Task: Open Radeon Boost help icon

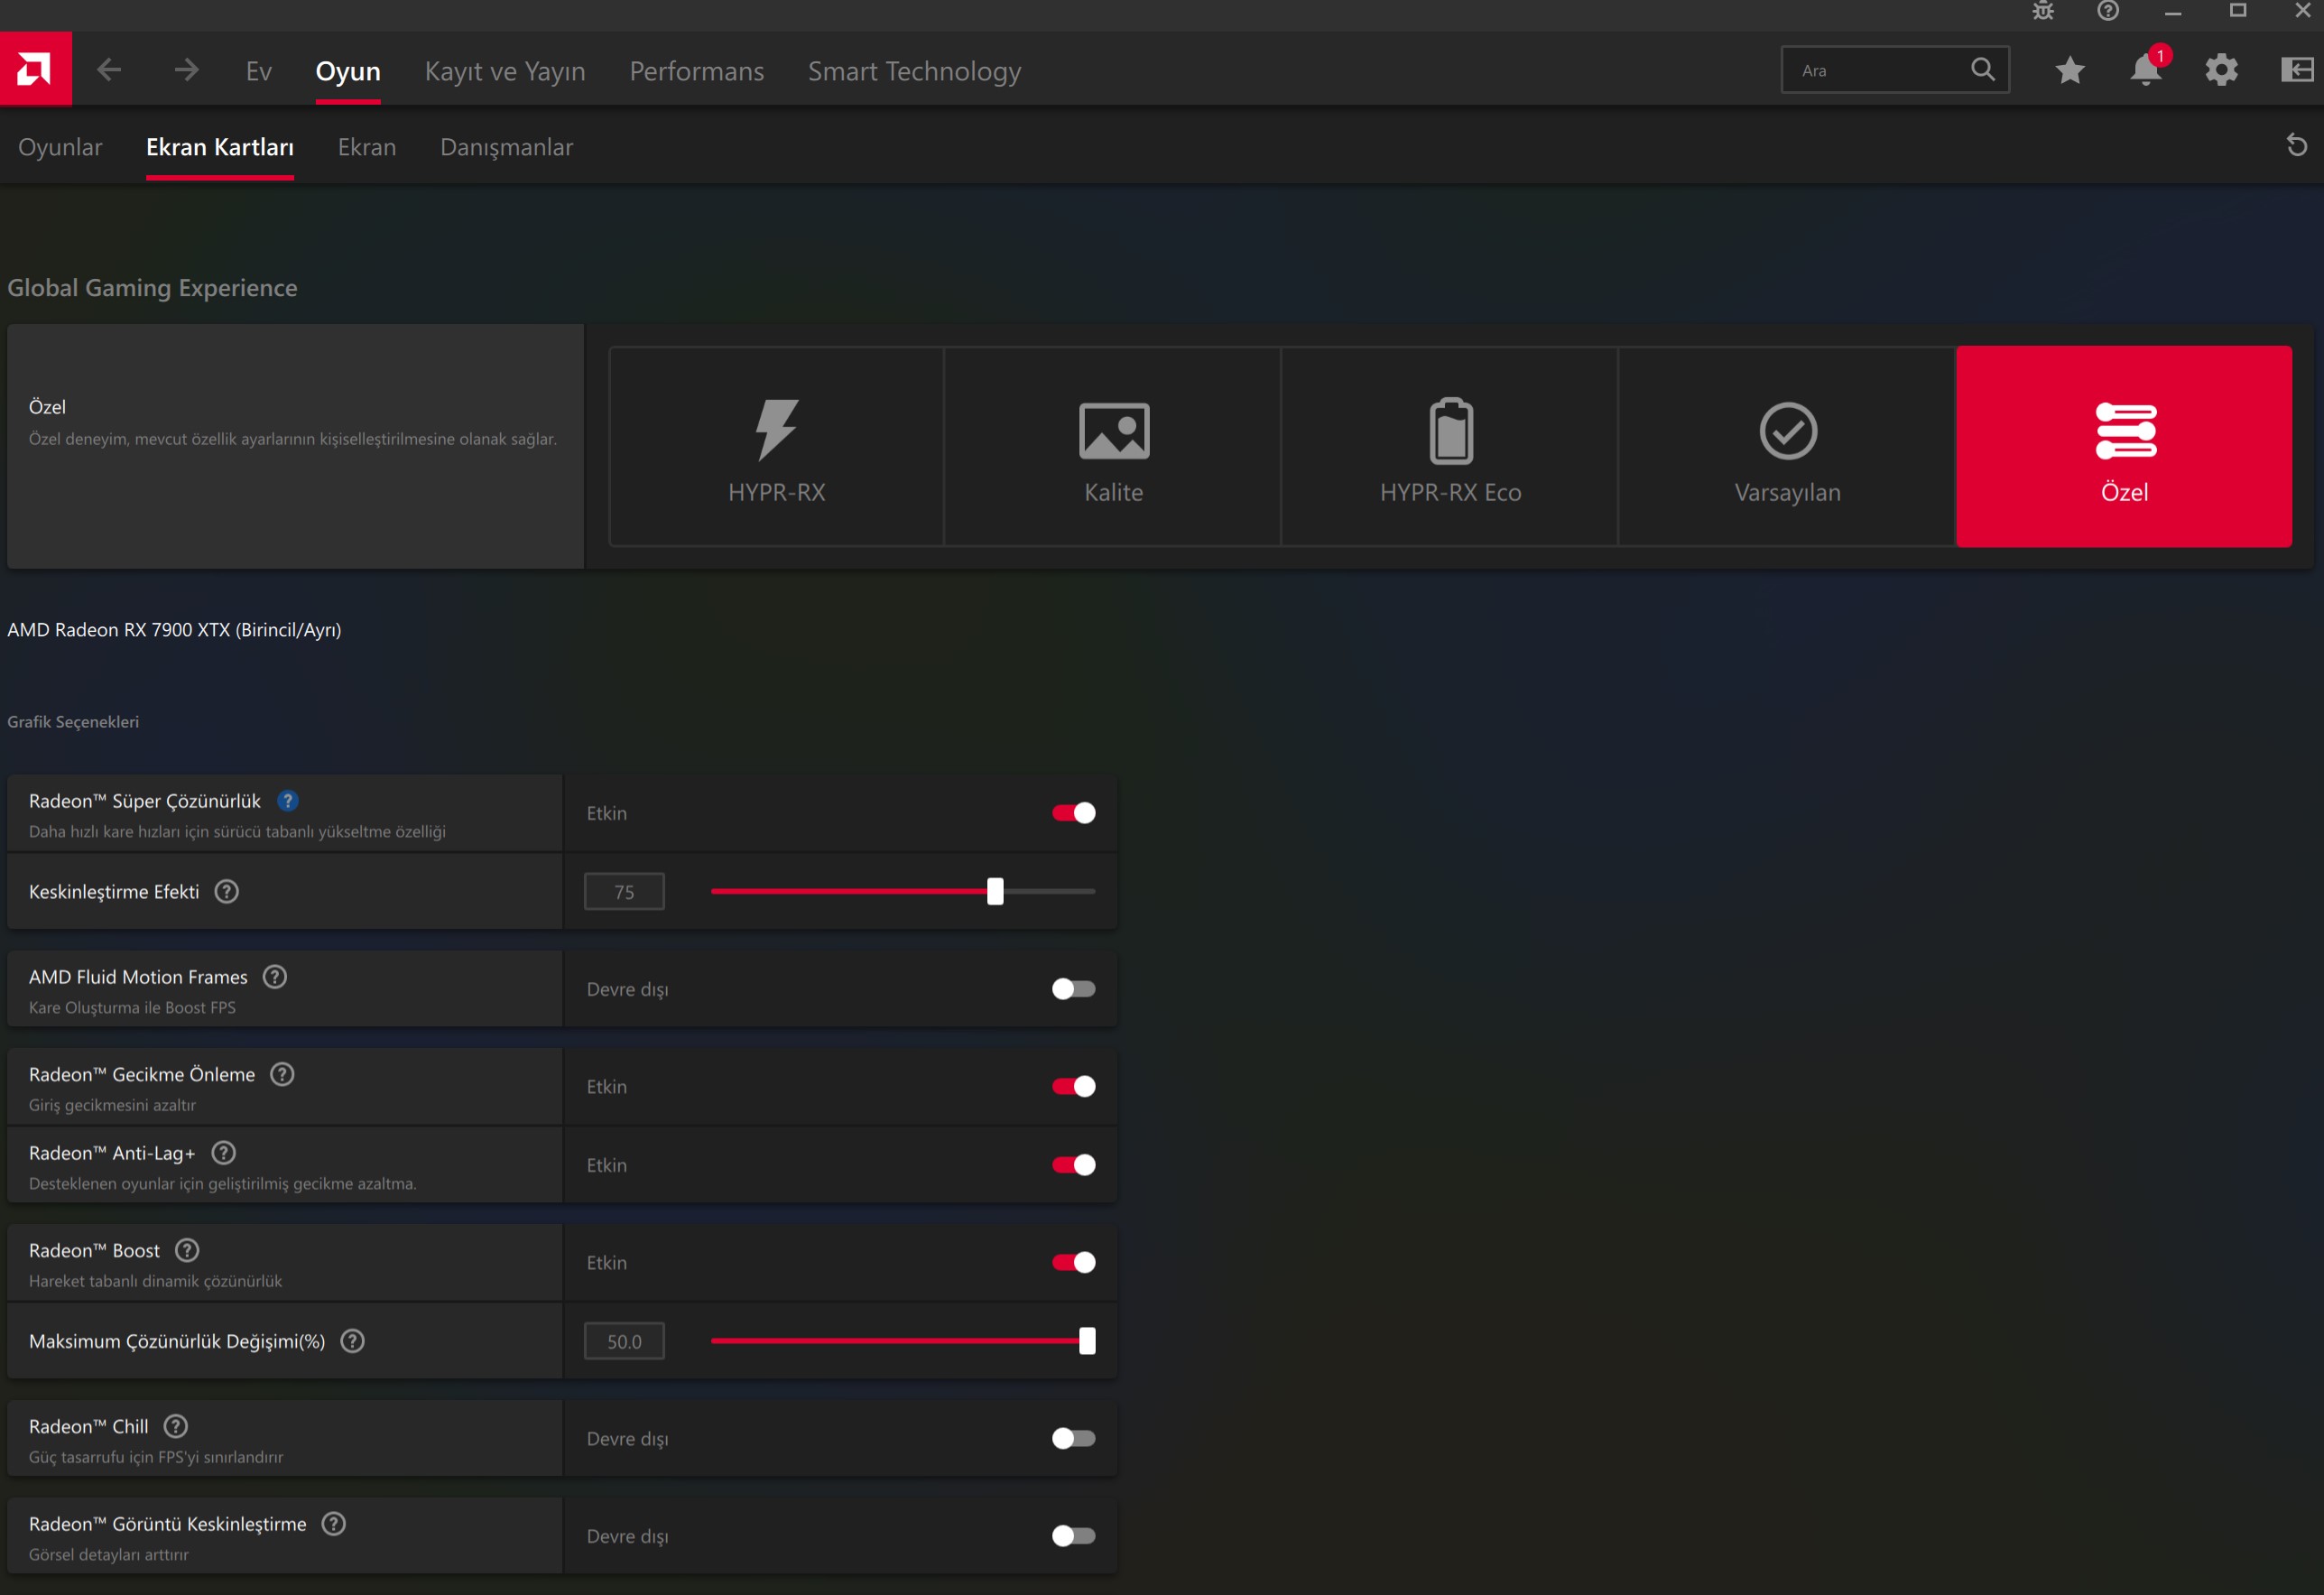Action: (187, 1250)
